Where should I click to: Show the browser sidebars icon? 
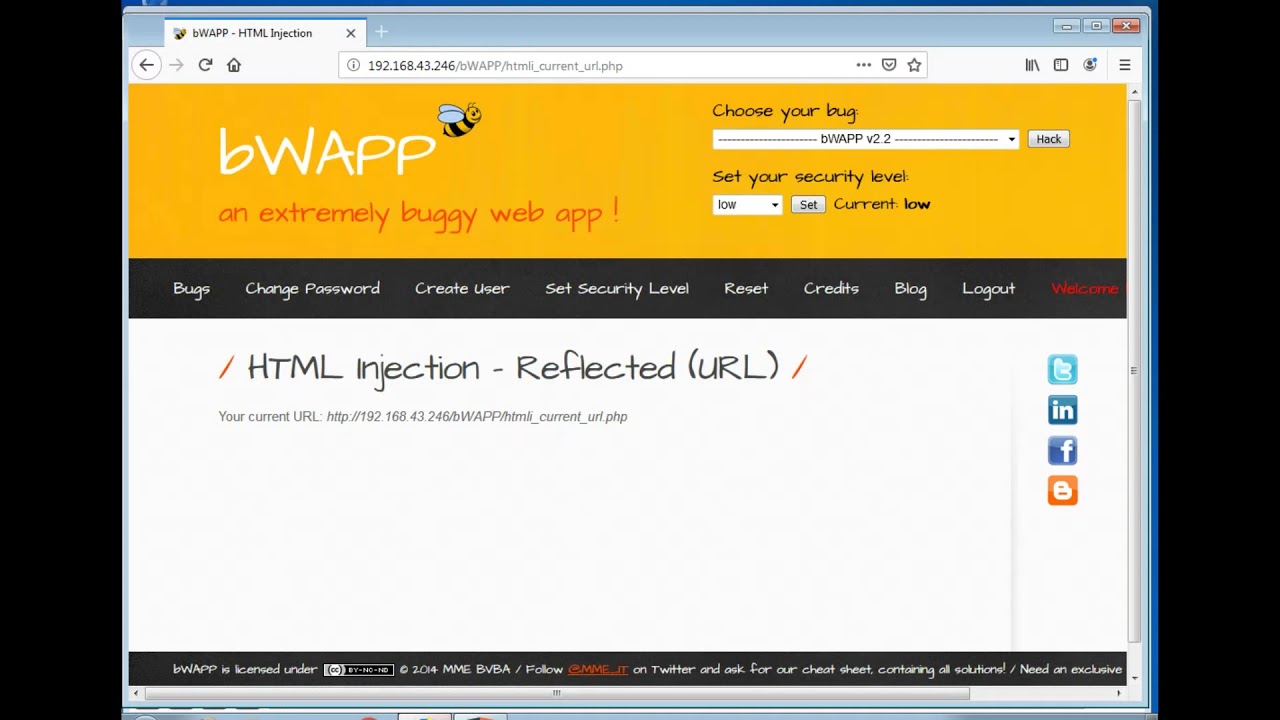click(x=1061, y=65)
